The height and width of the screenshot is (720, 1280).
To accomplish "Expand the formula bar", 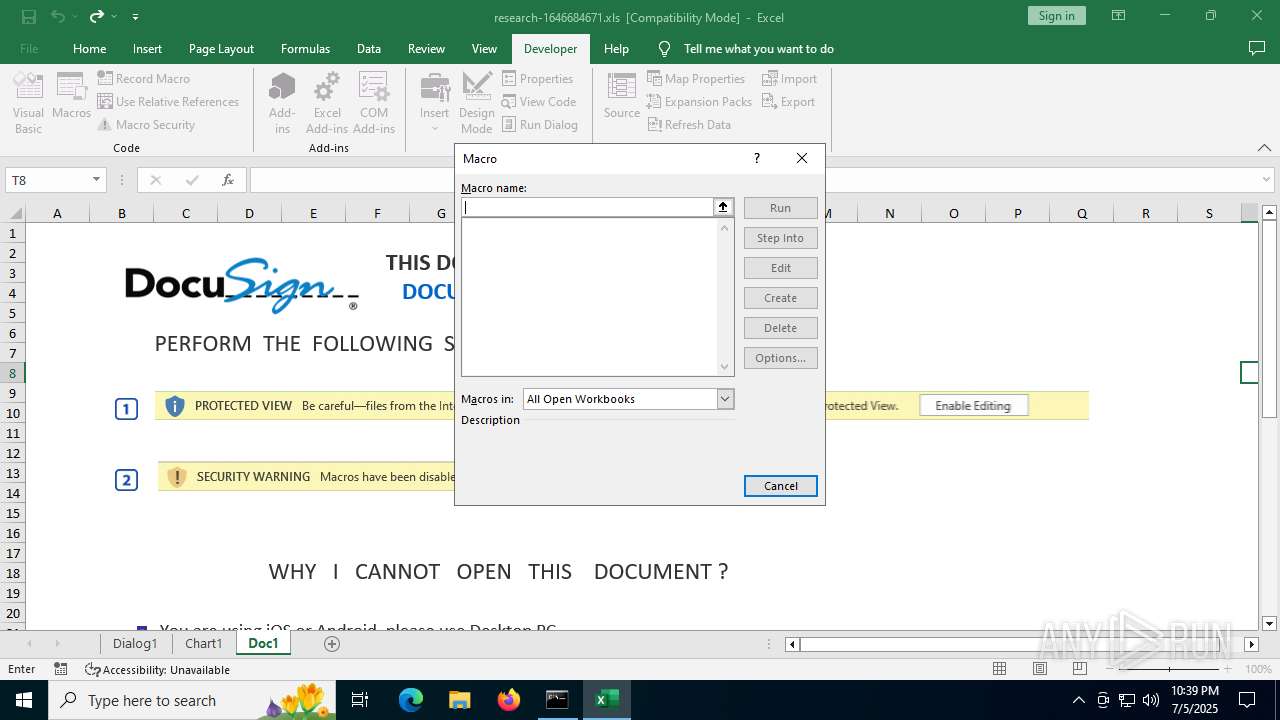I will (1268, 180).
